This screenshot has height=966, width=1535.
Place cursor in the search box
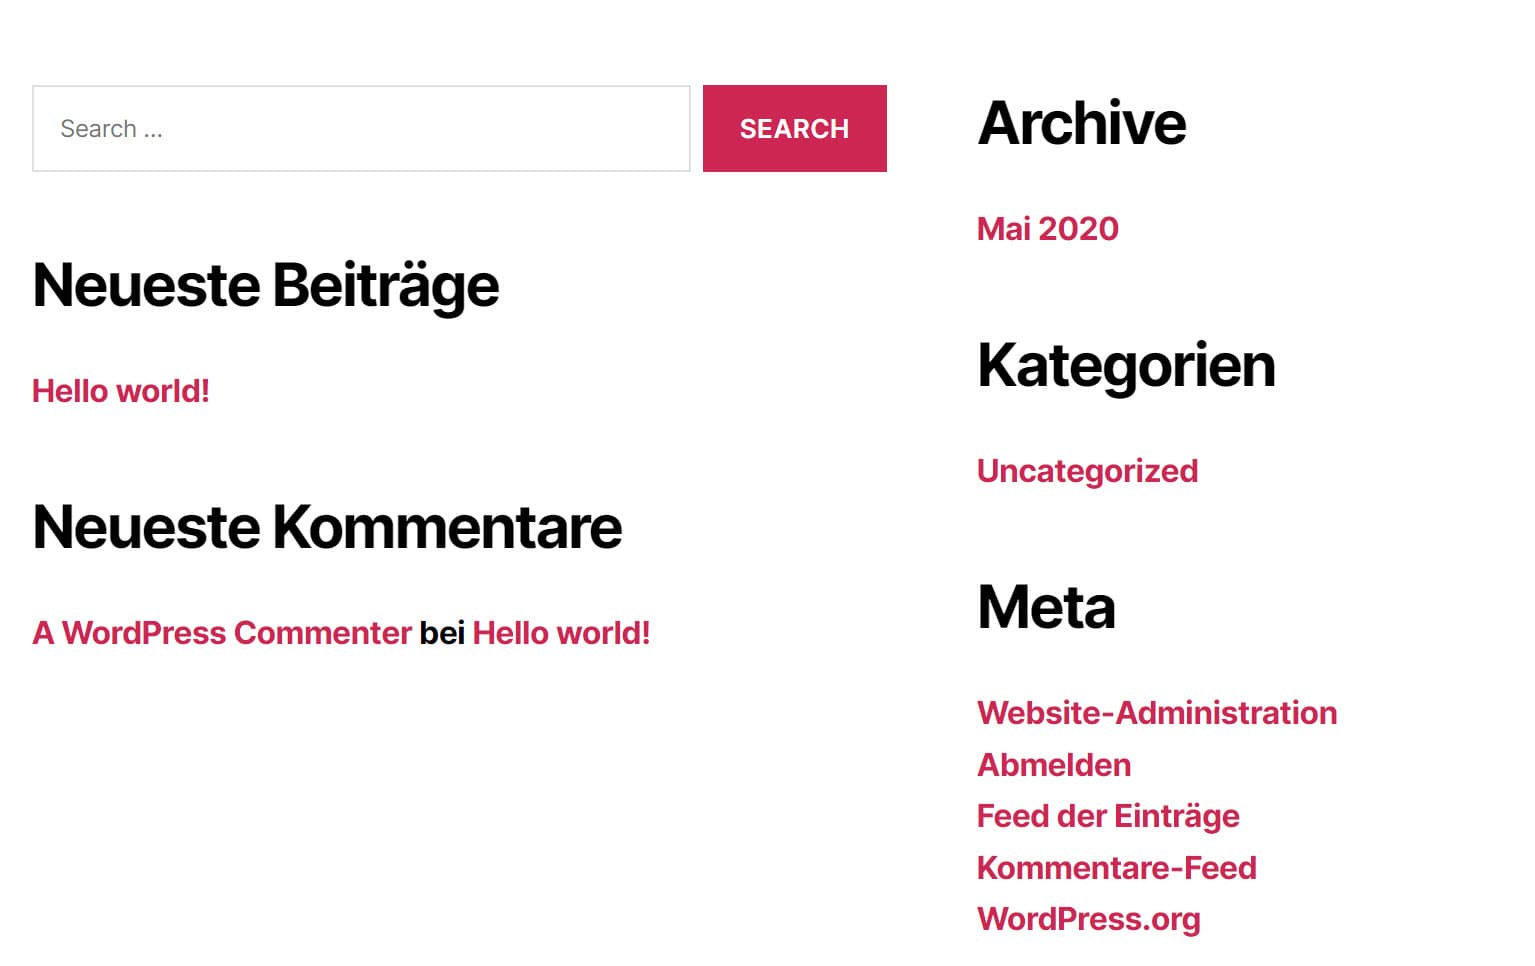click(360, 128)
